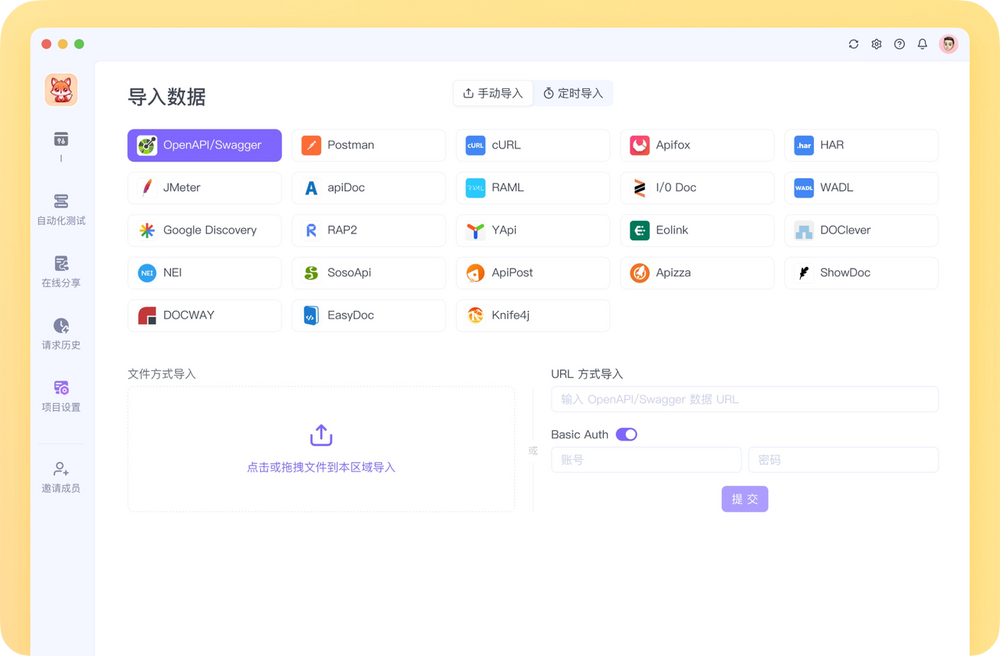Switch to the 定时导入 tab
Image resolution: width=1000 pixels, height=656 pixels.
click(x=573, y=93)
